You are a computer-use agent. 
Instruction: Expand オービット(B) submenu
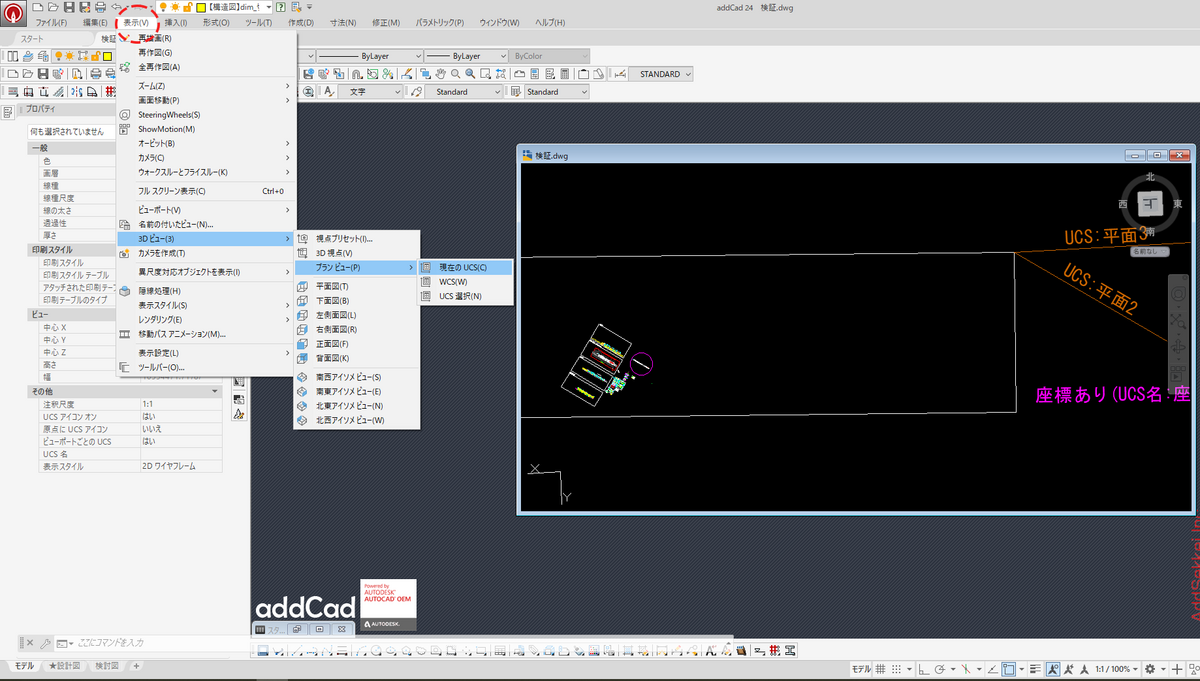206,144
